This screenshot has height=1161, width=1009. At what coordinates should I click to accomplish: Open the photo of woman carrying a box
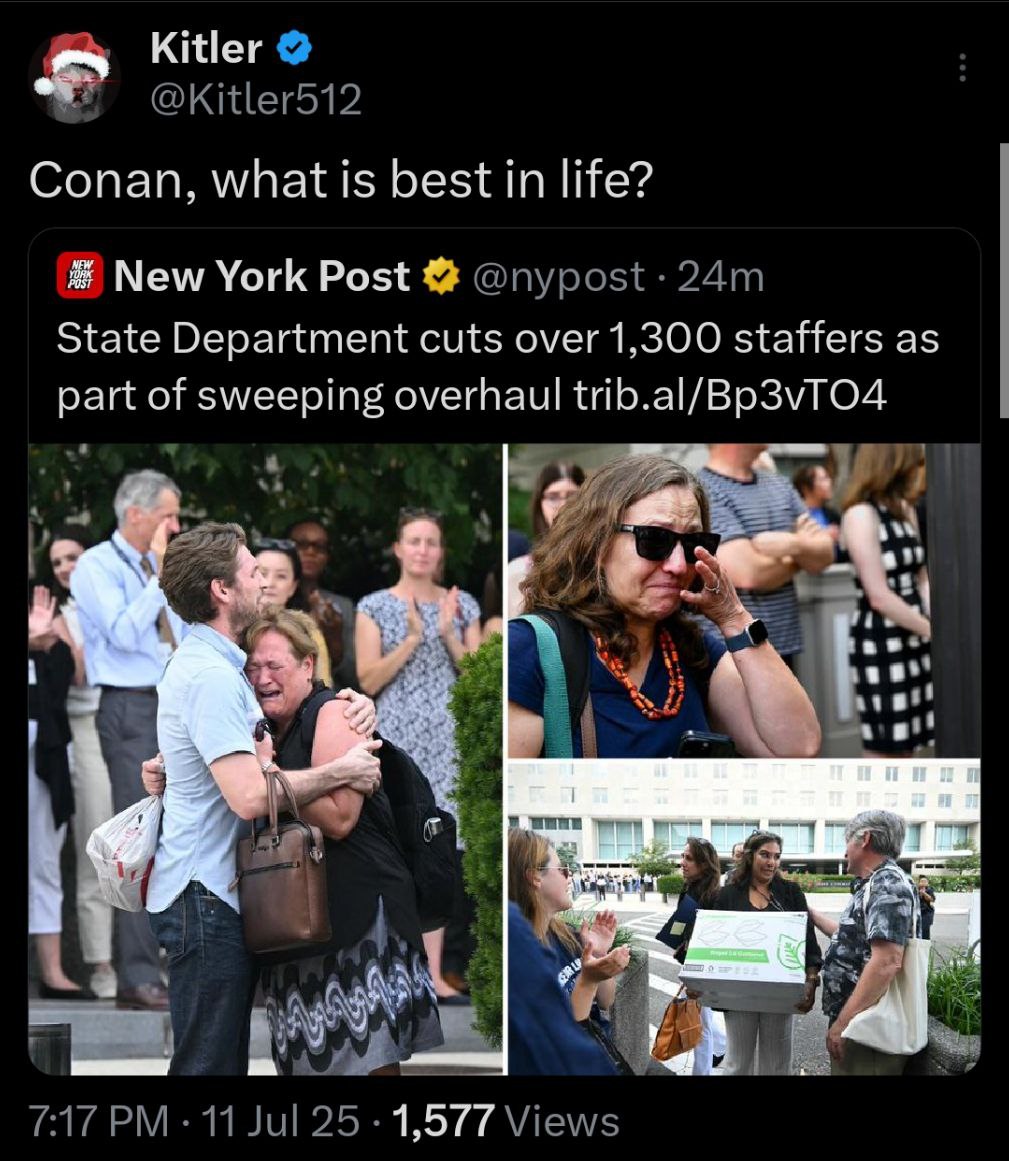[744, 917]
